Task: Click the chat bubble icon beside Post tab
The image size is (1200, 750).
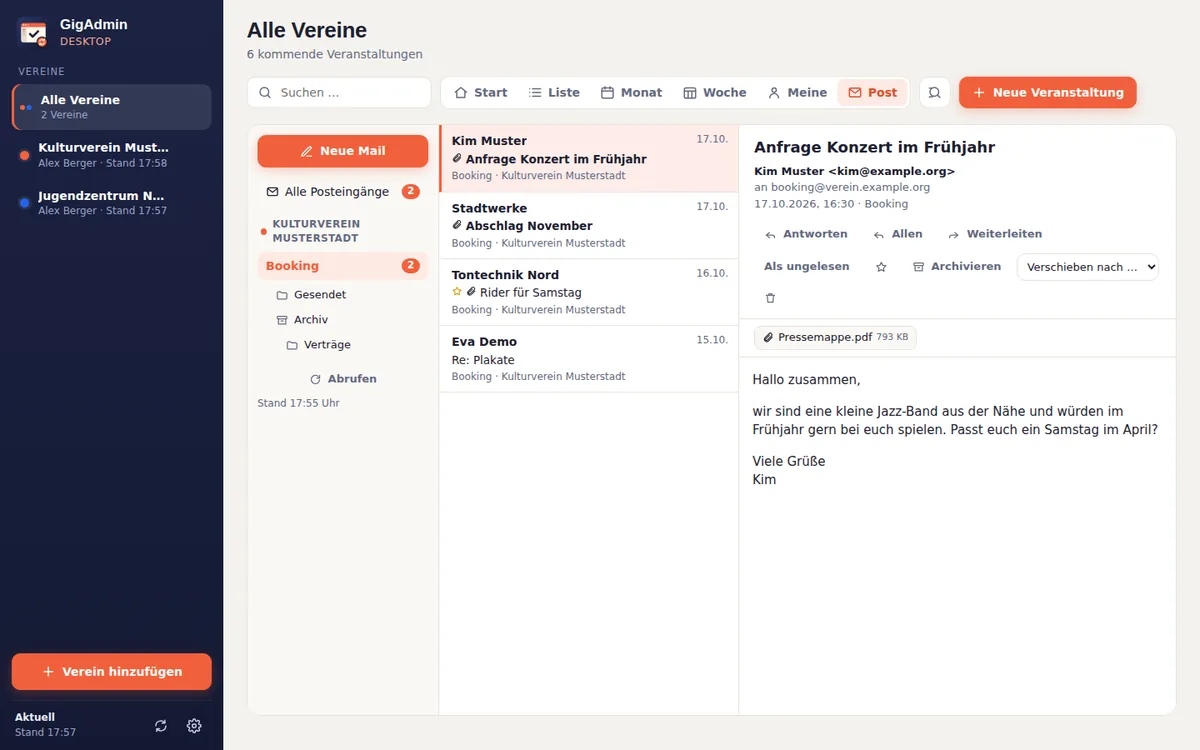Action: pos(934,92)
